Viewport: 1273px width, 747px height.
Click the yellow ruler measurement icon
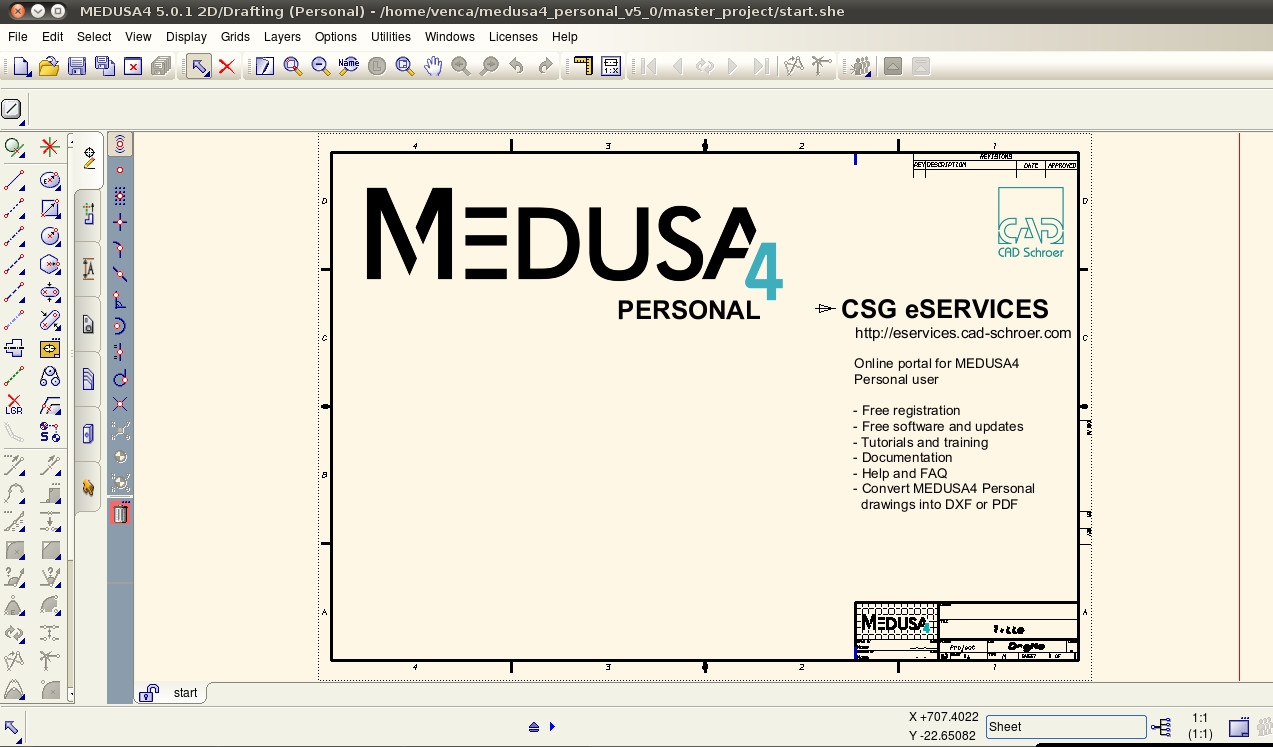[581, 67]
